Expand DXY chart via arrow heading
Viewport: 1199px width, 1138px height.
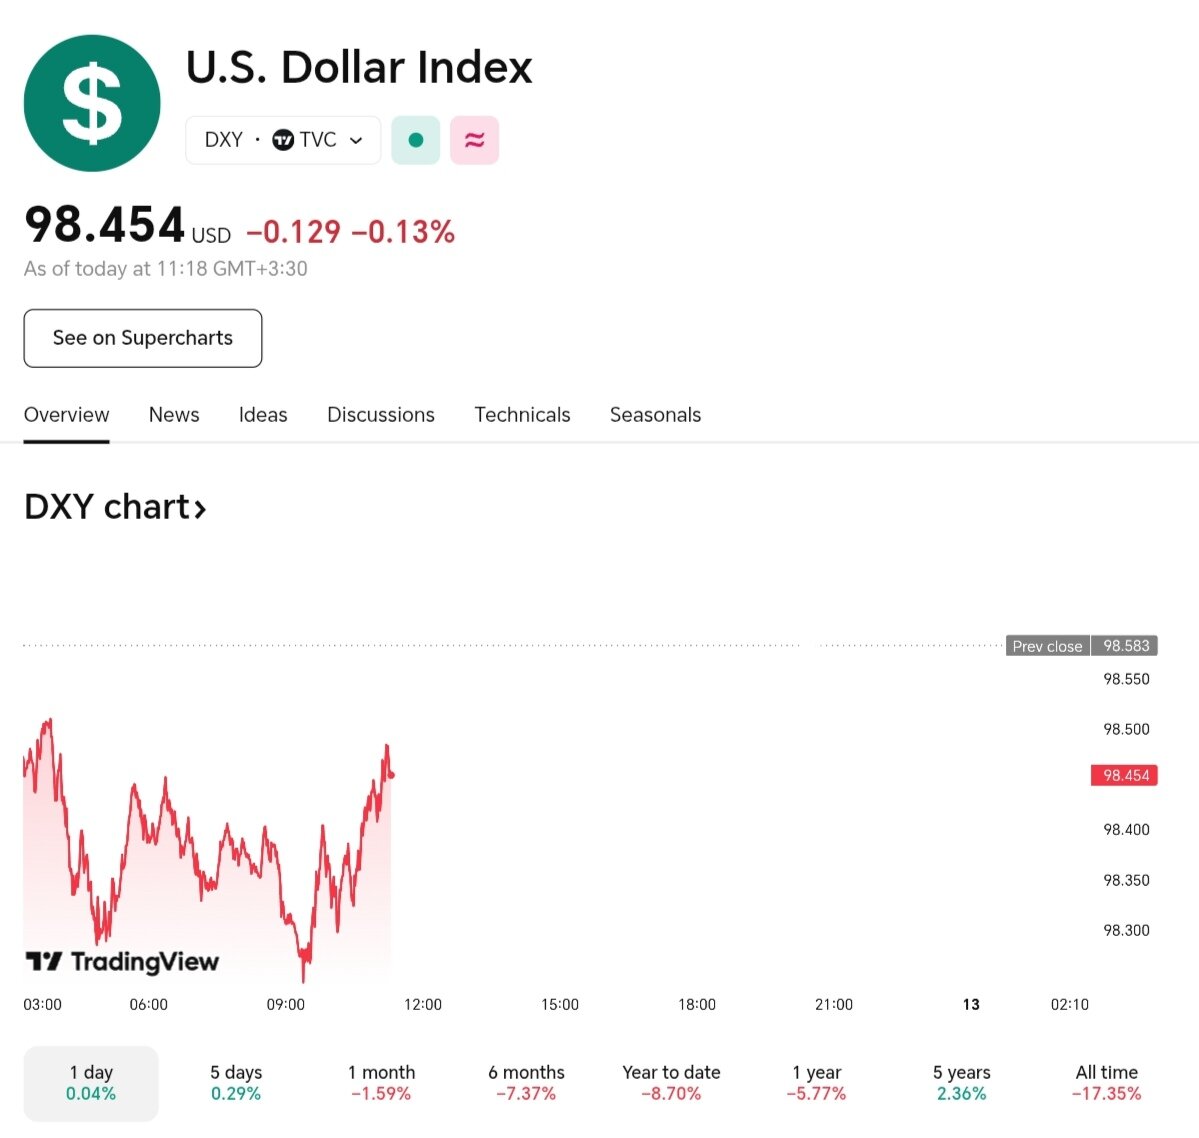(115, 508)
